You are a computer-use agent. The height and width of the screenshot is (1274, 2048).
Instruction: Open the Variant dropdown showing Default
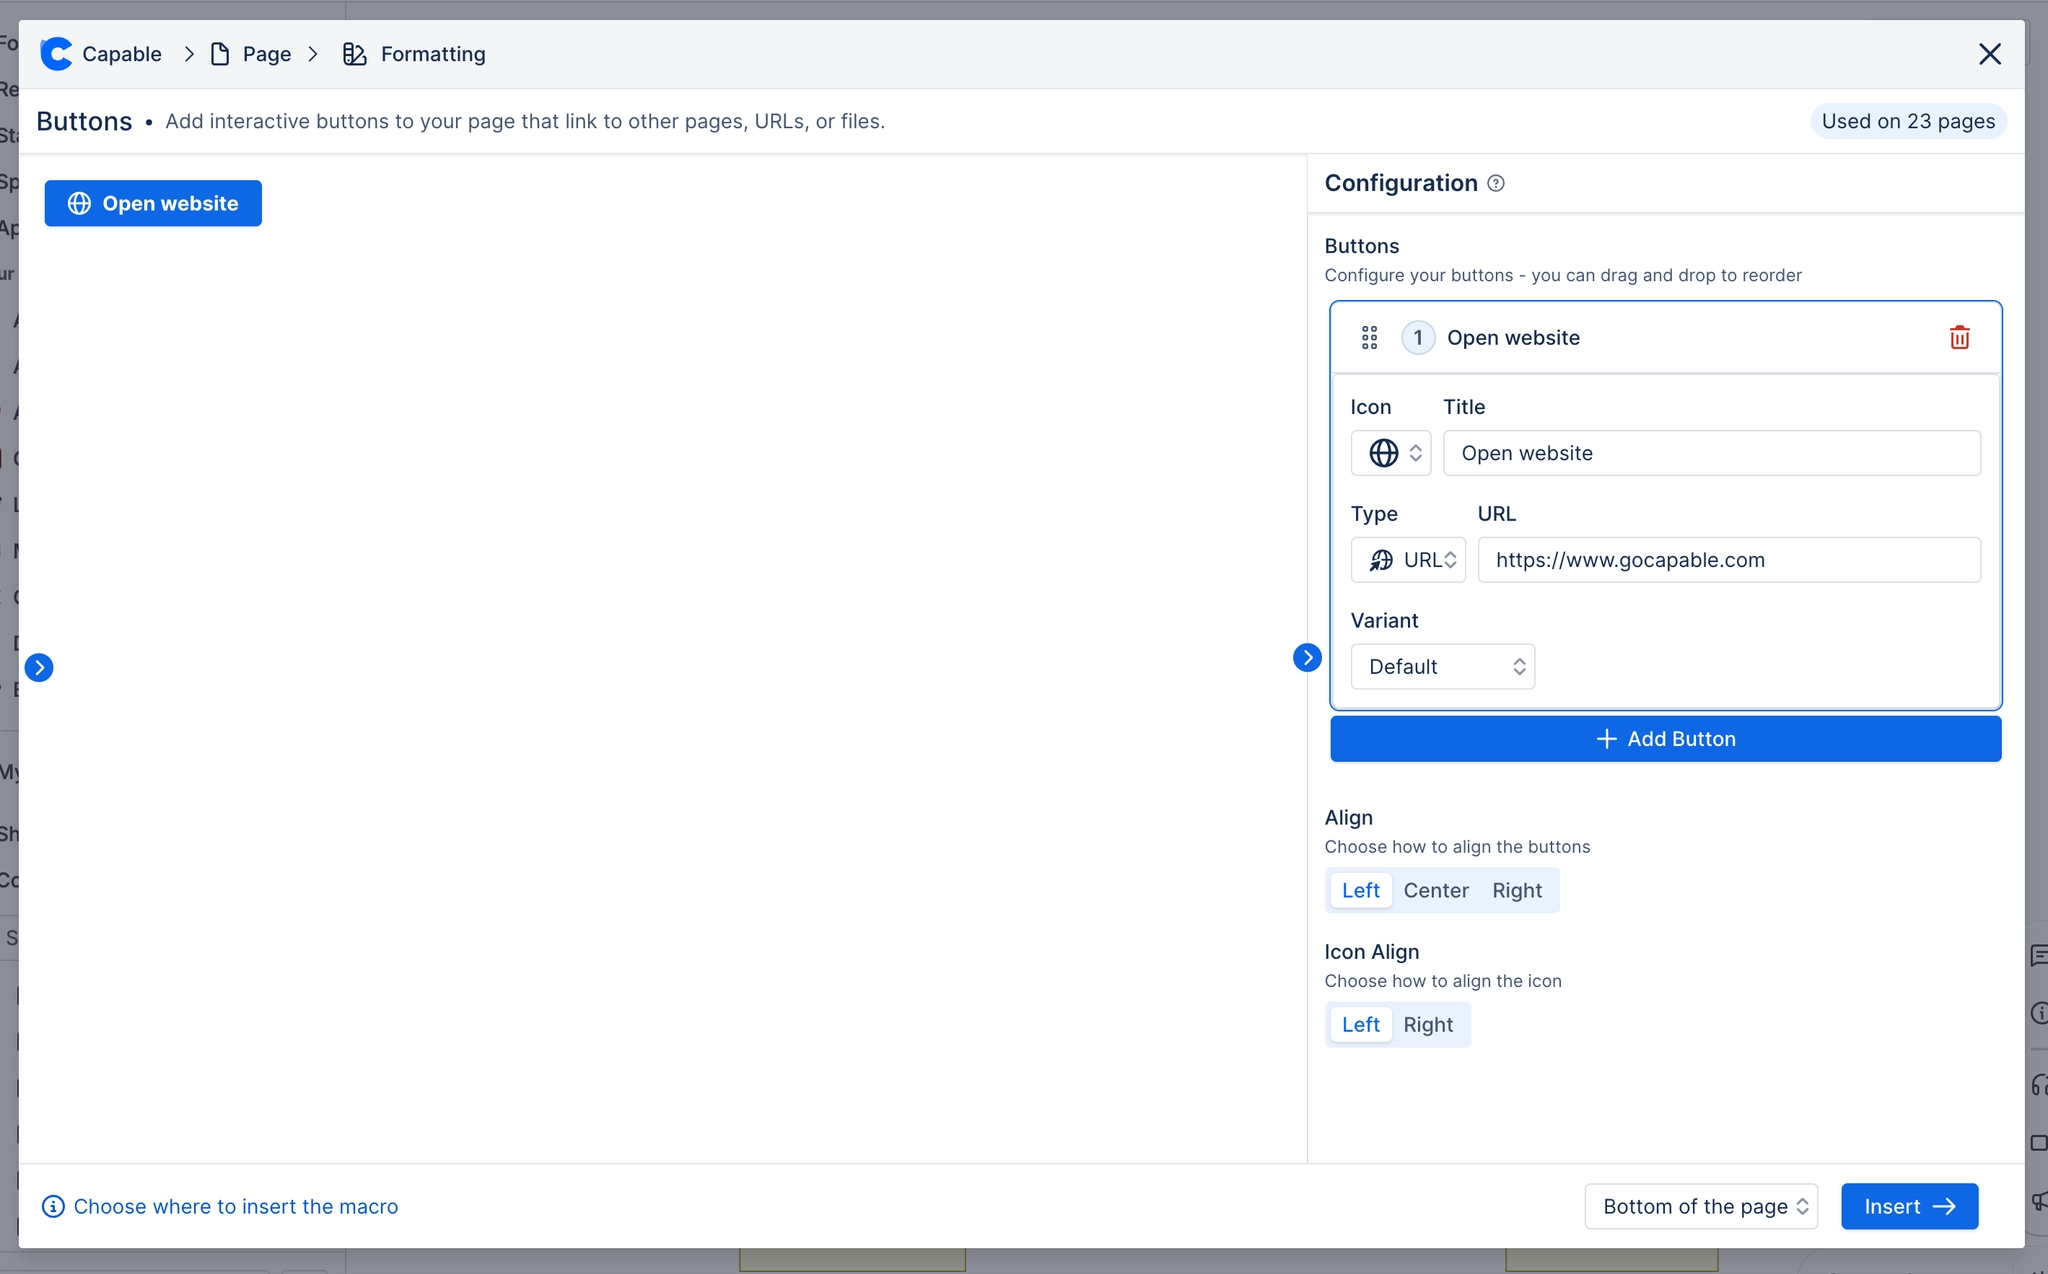point(1442,666)
